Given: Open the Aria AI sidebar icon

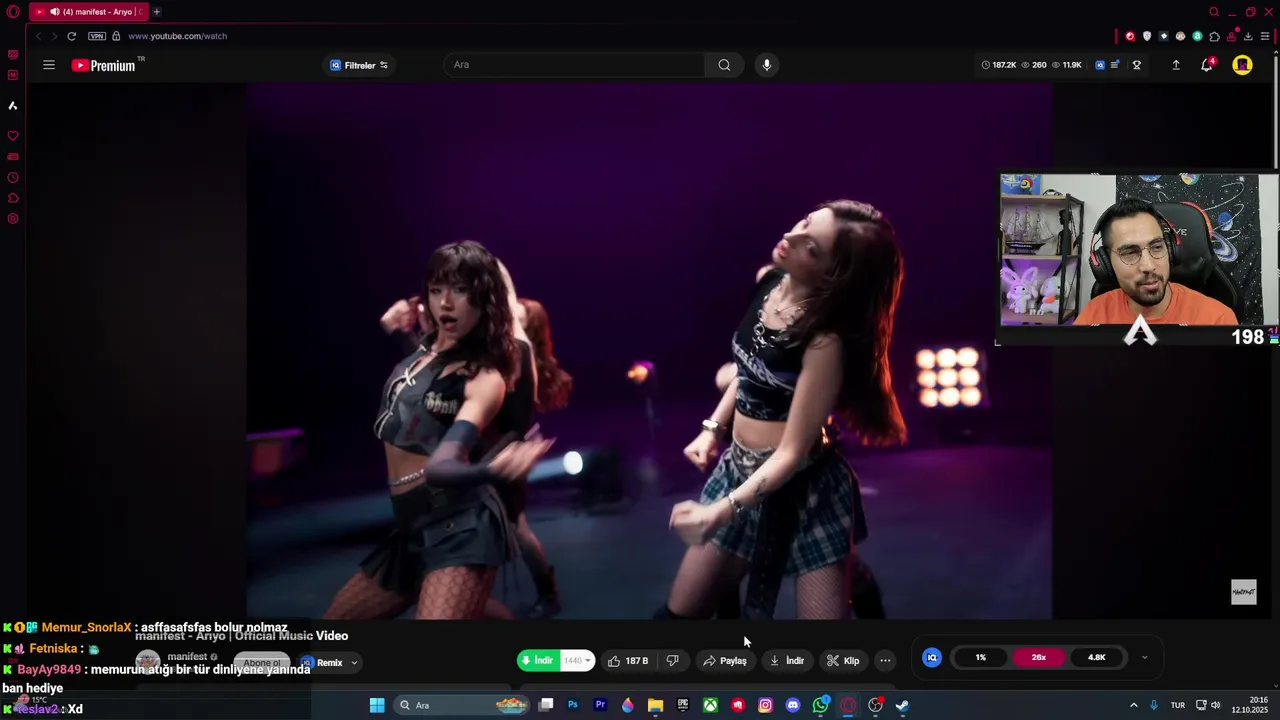Looking at the screenshot, I should pos(13,105).
